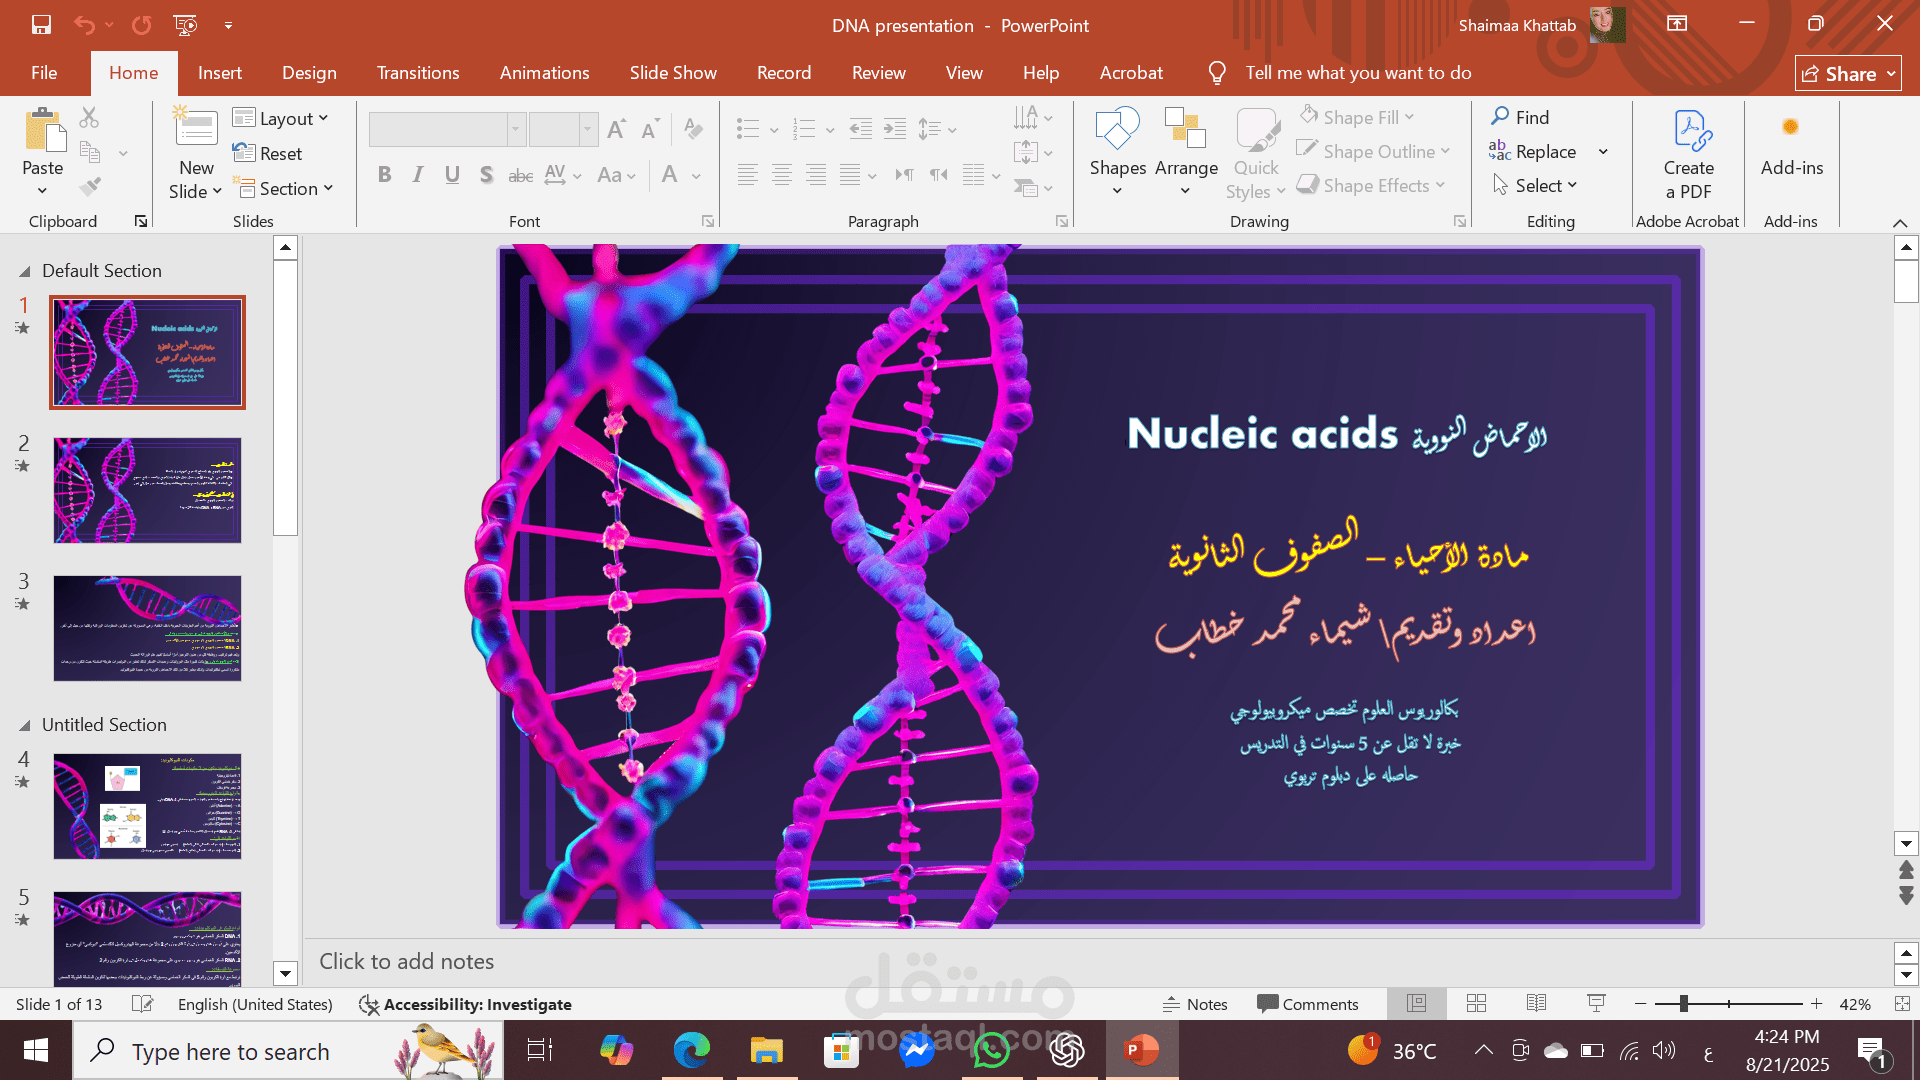The height and width of the screenshot is (1080, 1920).
Task: Click Accessibility: Investigate status link
Action: click(x=466, y=1003)
